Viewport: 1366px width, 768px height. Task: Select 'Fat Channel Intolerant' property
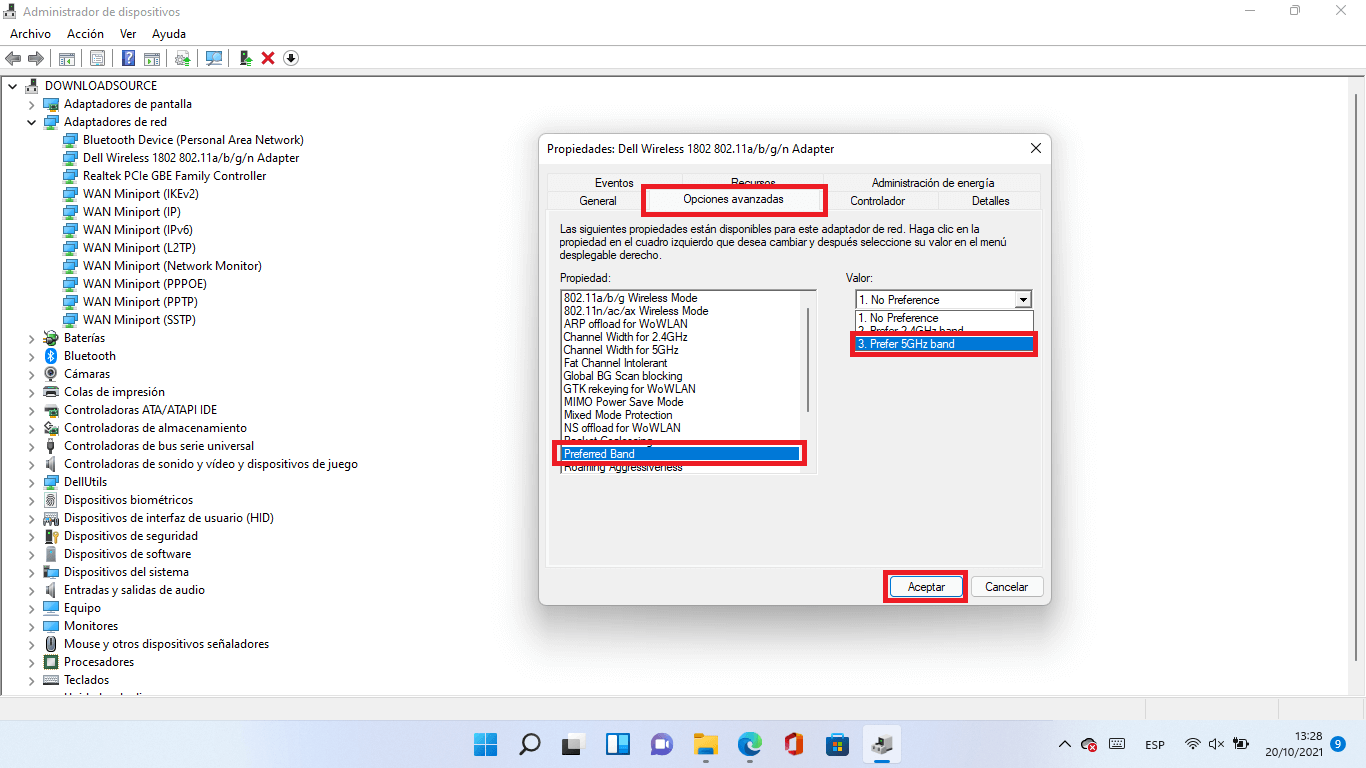coord(615,363)
